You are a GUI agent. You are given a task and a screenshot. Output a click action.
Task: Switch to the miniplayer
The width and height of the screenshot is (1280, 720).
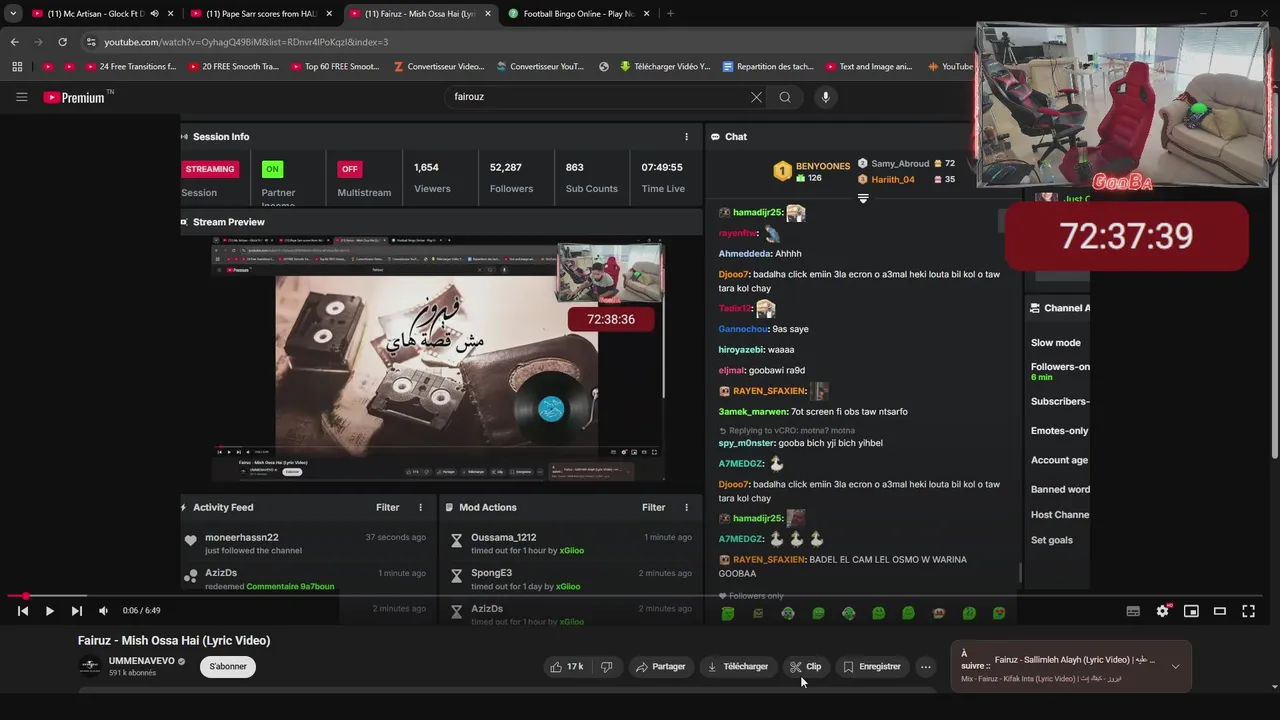coord(1191,611)
